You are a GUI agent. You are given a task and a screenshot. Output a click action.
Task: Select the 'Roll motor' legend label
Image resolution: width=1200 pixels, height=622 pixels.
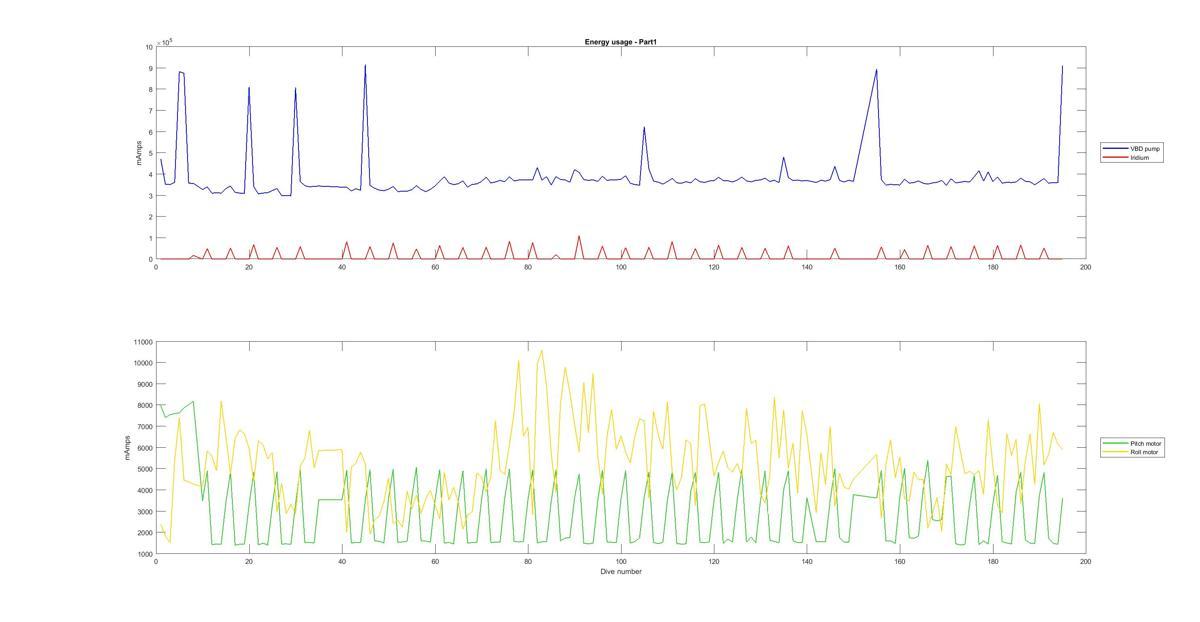1145,452
